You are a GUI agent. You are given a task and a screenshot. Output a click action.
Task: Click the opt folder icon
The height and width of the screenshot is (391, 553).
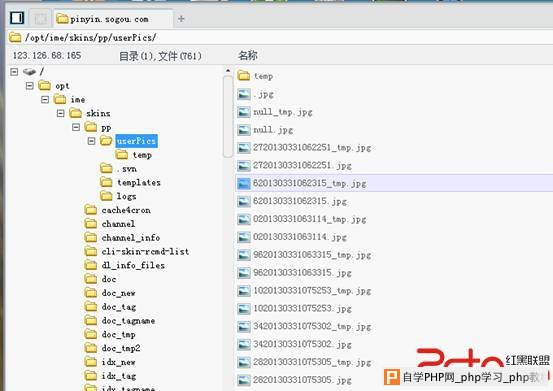pyautogui.click(x=45, y=85)
